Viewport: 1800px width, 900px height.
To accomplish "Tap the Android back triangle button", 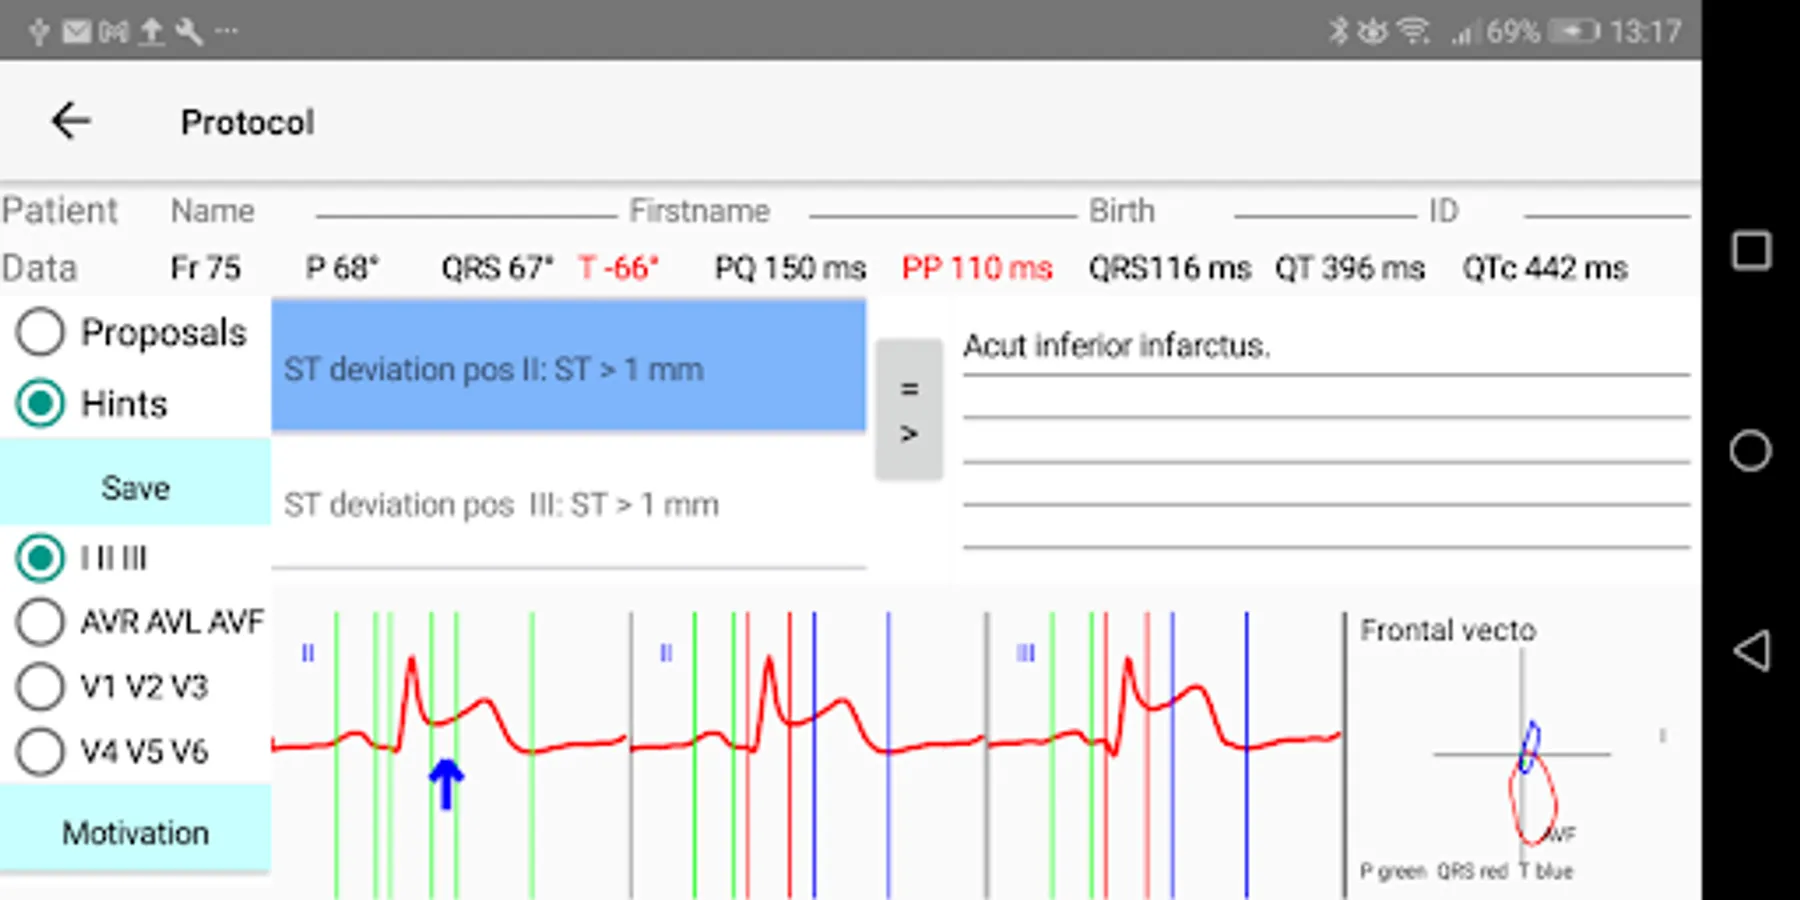I will 1751,650.
